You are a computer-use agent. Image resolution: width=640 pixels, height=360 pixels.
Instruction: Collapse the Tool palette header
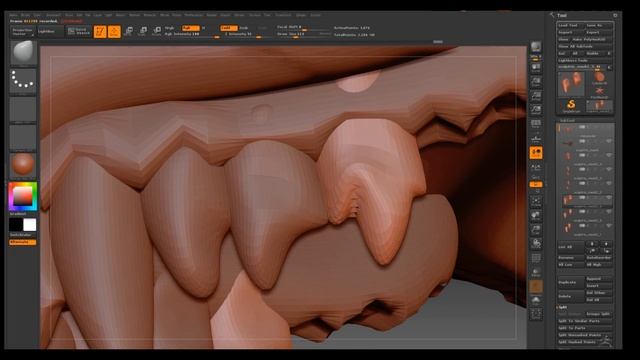(562, 15)
